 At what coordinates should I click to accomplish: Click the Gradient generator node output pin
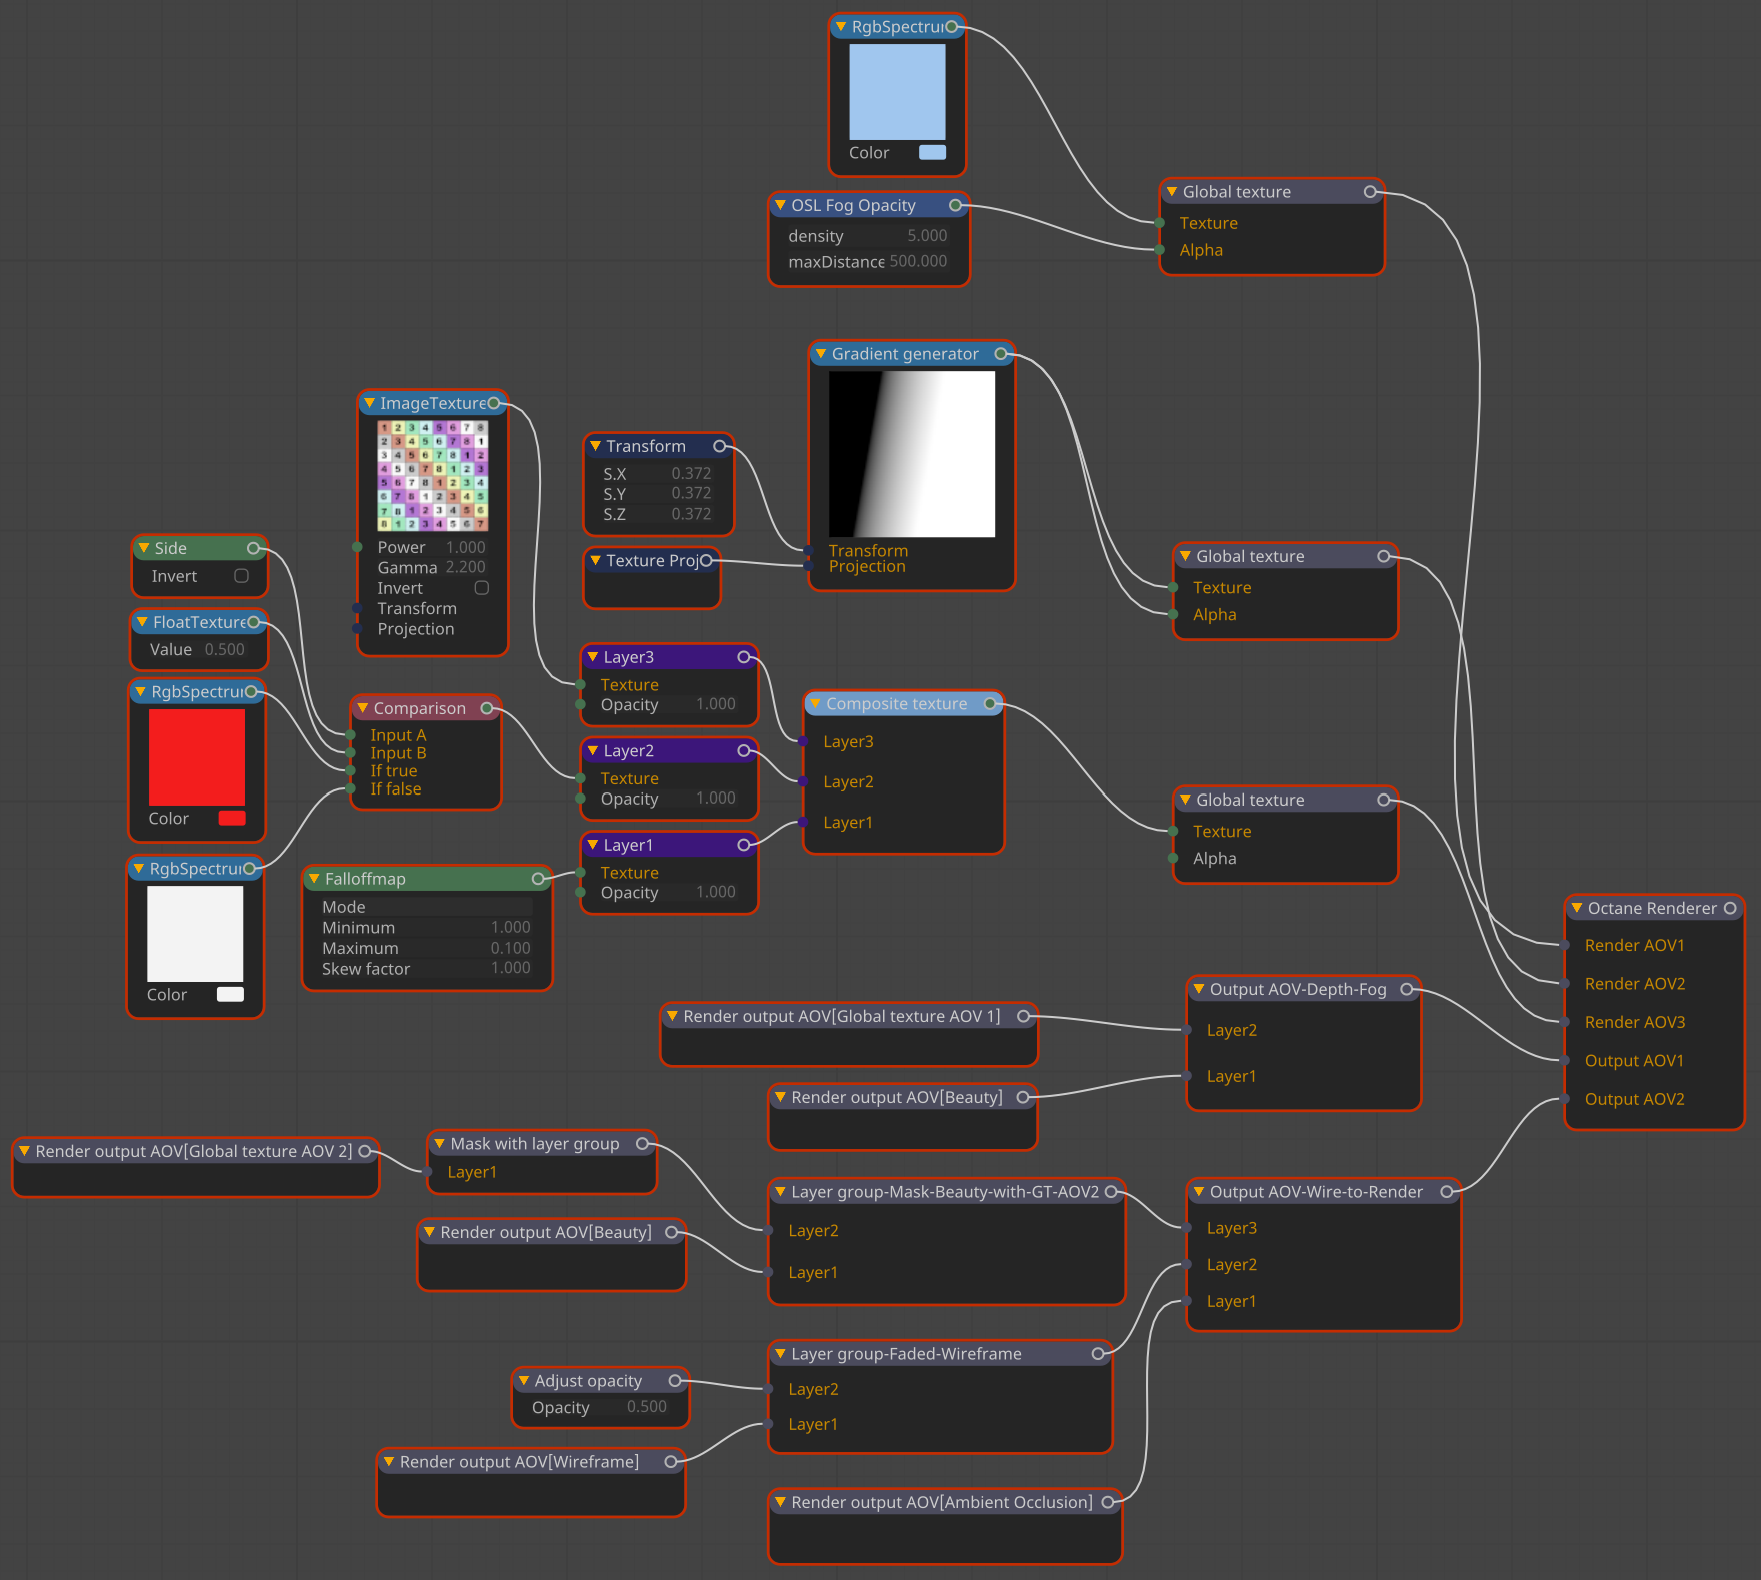click(x=1000, y=354)
